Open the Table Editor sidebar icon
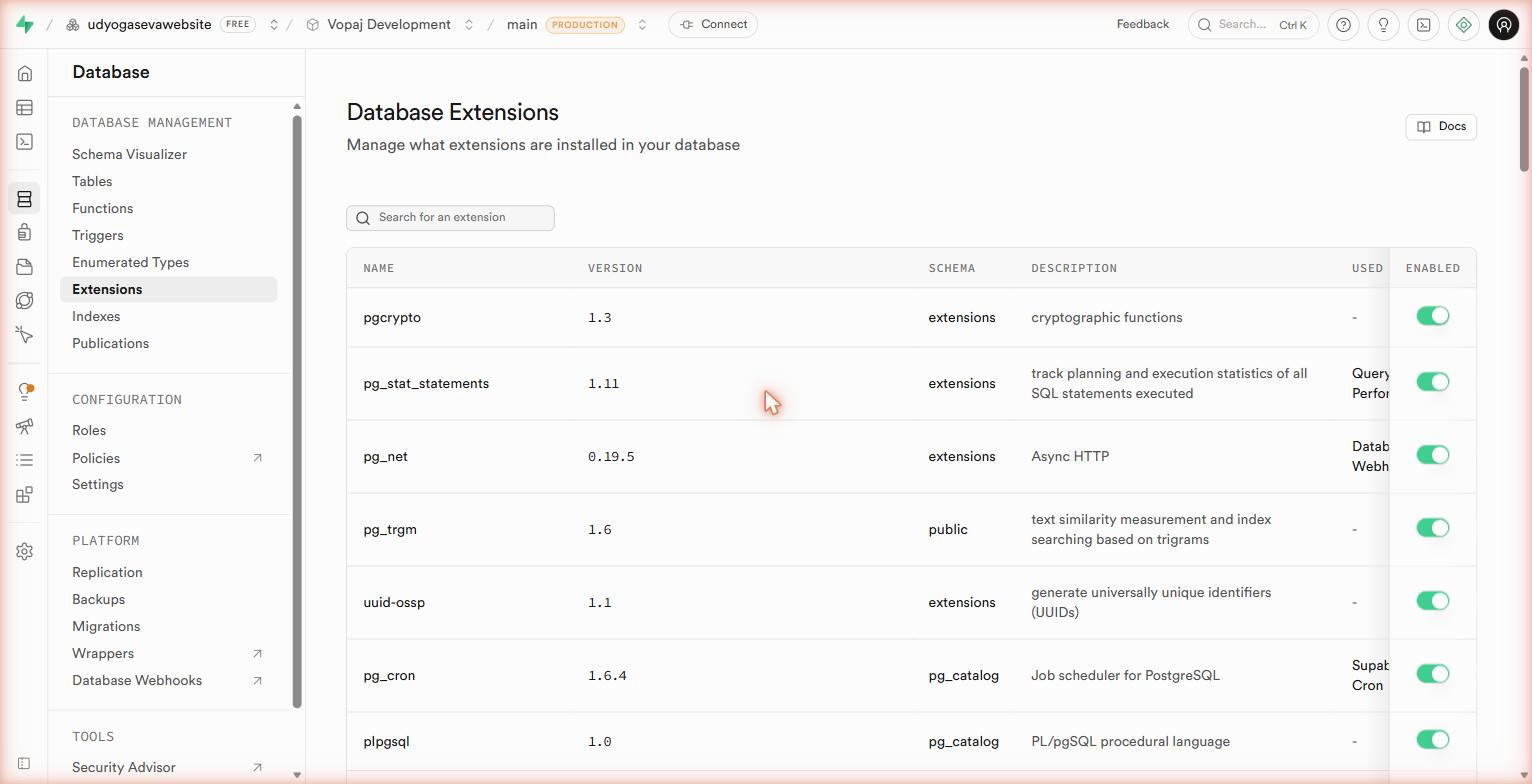Screen dimensions: 1532x784 pyautogui.click(x=25, y=108)
